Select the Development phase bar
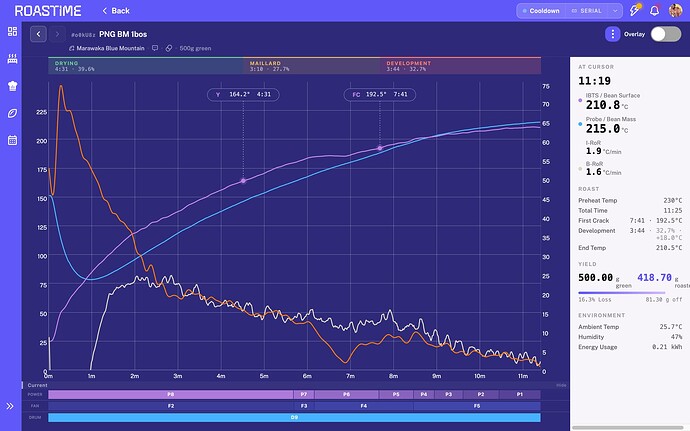This screenshot has height=431, width=690. [460, 66]
